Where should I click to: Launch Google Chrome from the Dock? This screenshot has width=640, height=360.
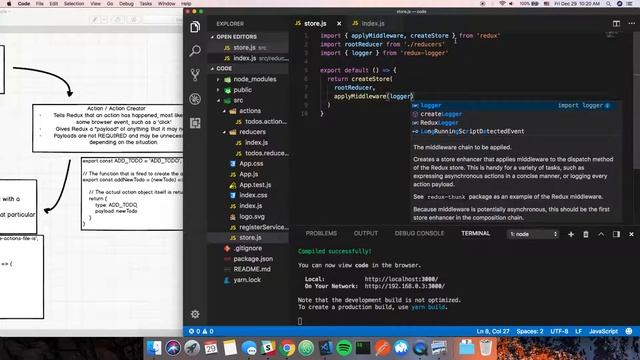287,348
